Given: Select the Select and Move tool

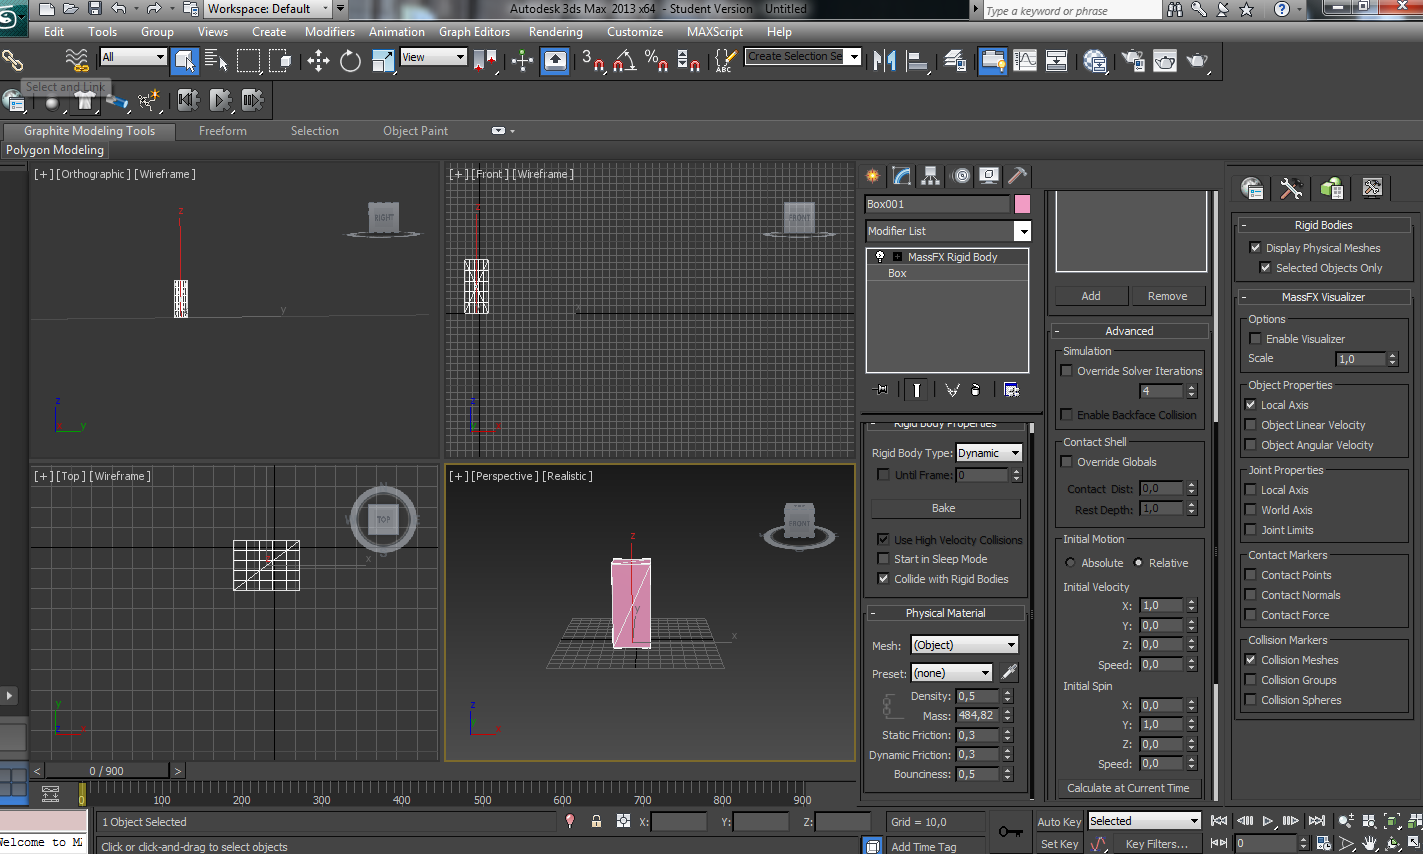Looking at the screenshot, I should pos(318,61).
